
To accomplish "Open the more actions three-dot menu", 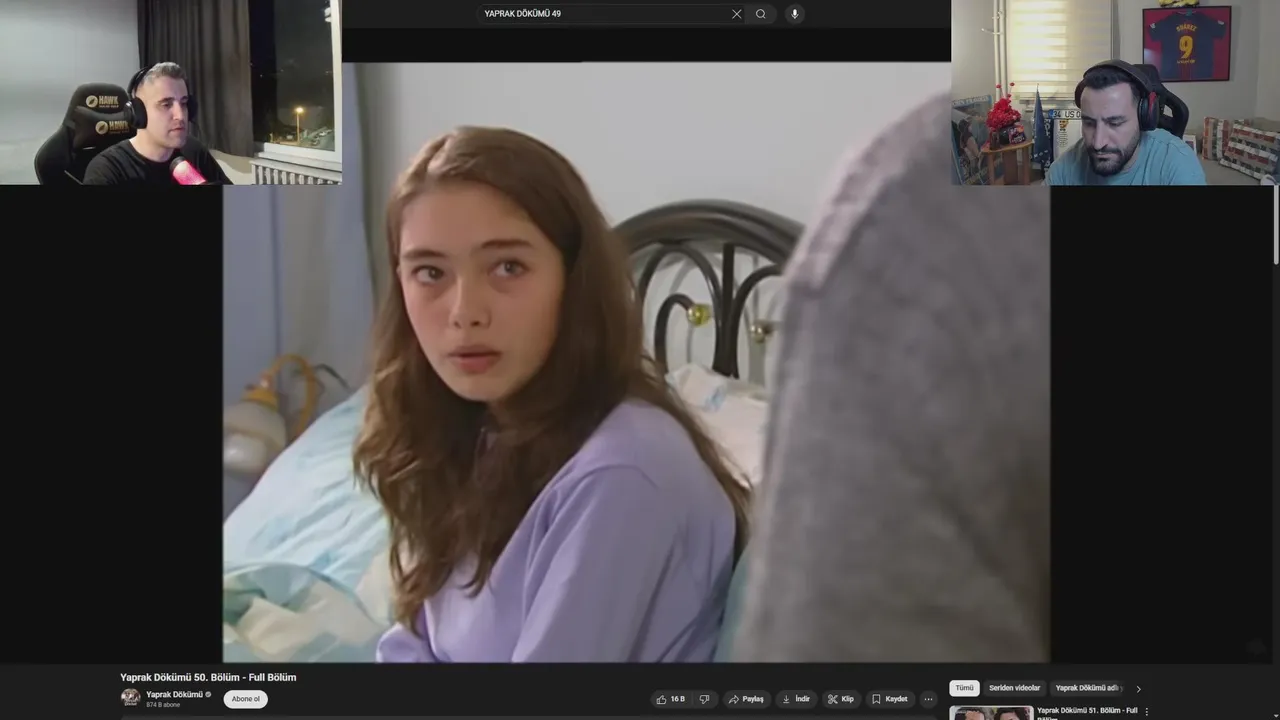I will click(929, 699).
